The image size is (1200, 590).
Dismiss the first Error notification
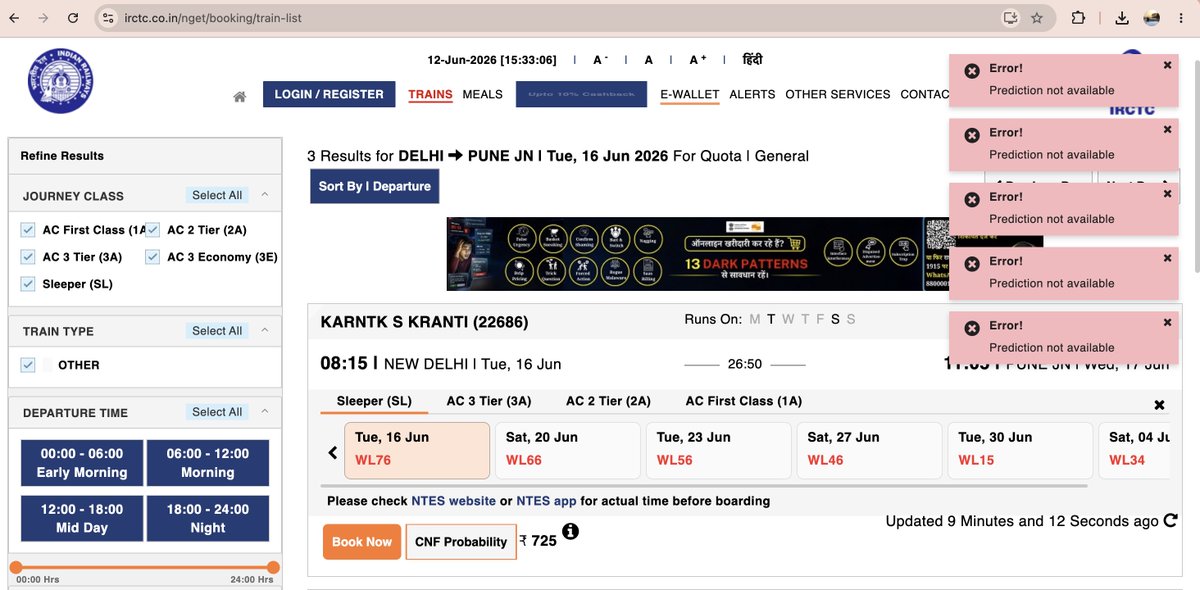pos(1167,65)
